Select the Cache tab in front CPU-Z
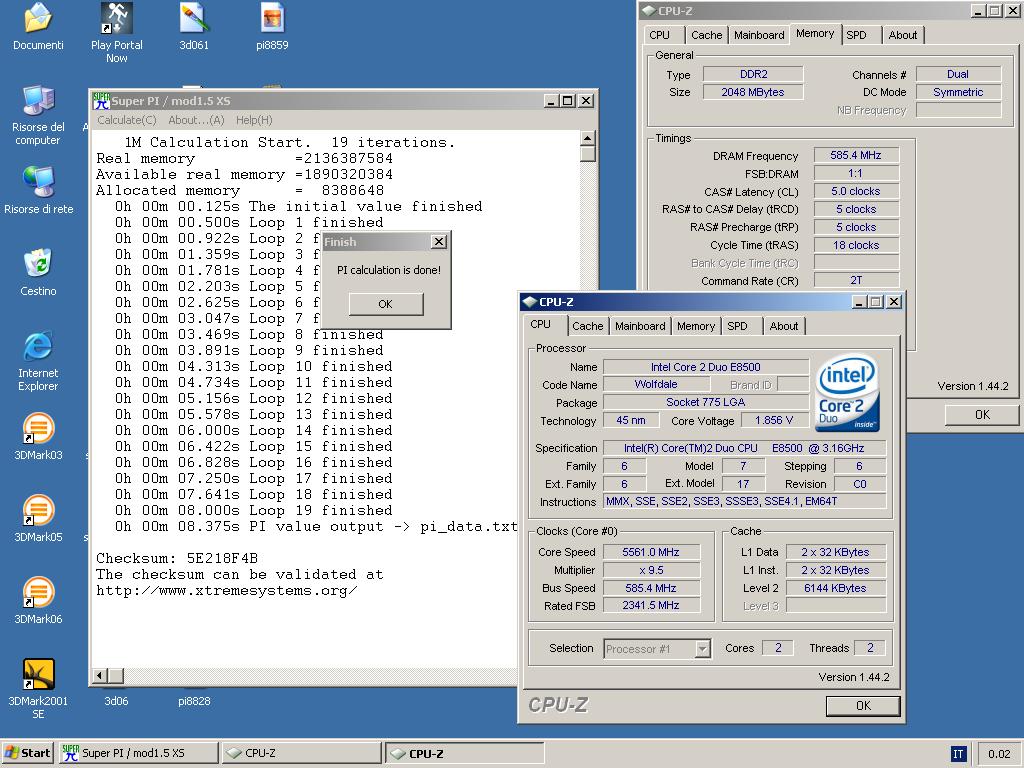This screenshot has width=1024, height=768. (588, 326)
